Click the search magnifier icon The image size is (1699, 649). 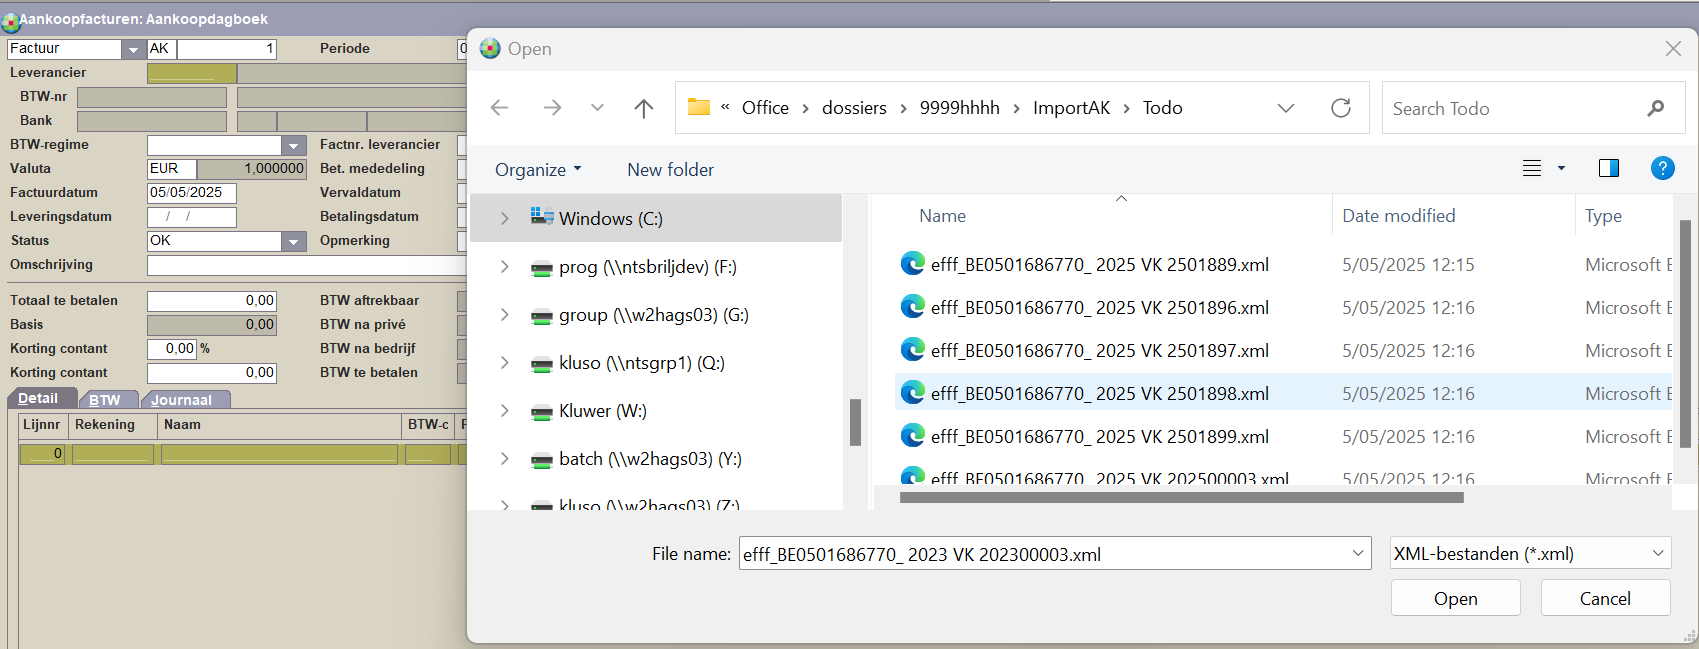1656,108
